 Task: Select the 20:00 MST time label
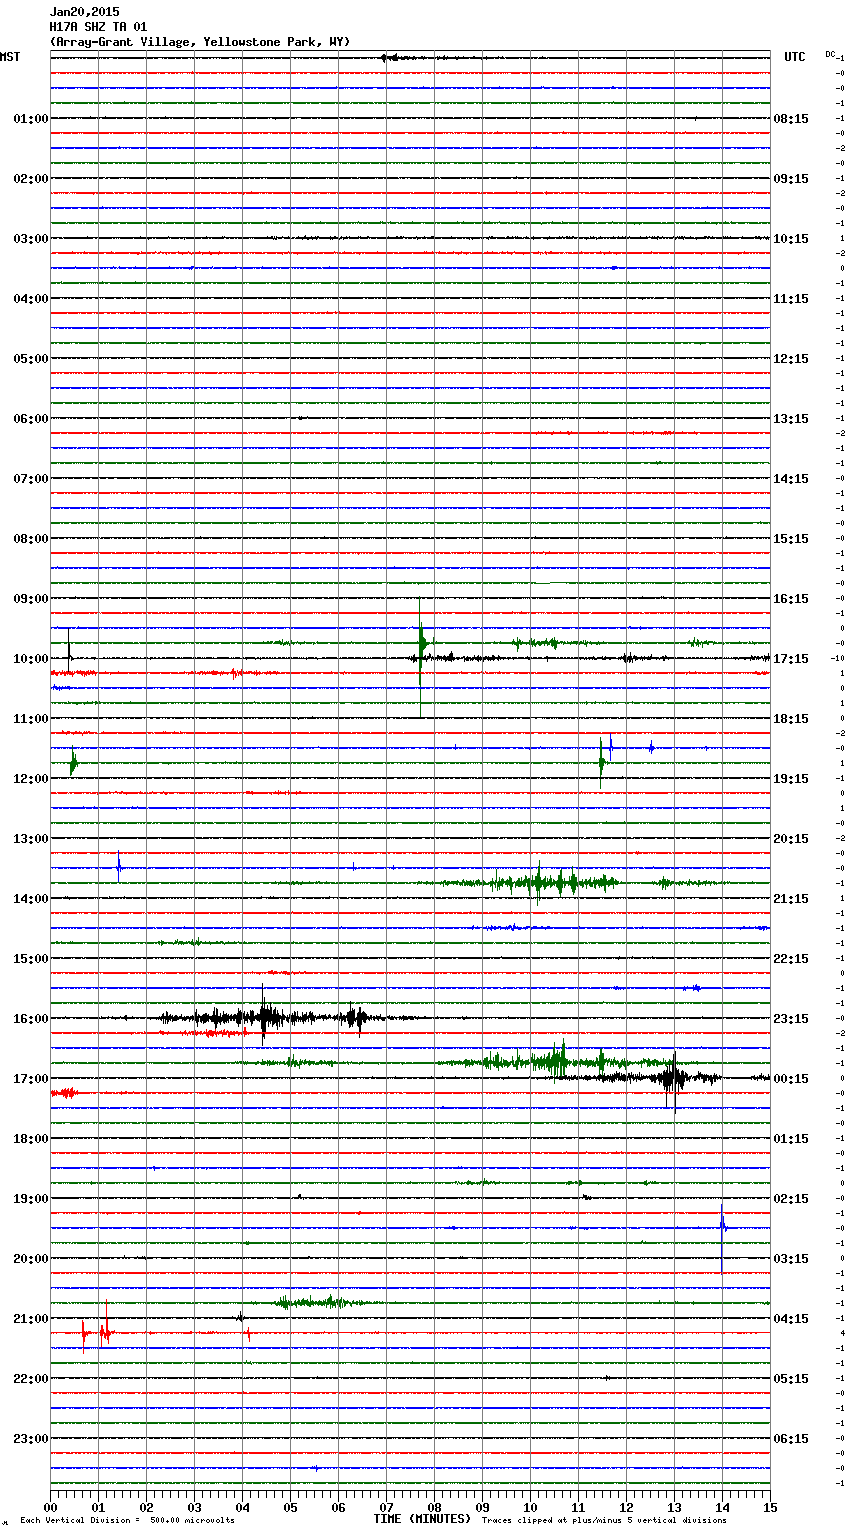(x=30, y=1259)
